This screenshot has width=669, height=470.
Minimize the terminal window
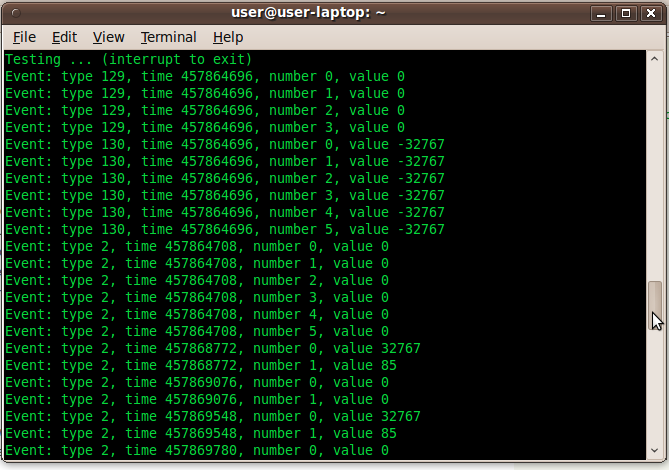pyautogui.click(x=601, y=14)
